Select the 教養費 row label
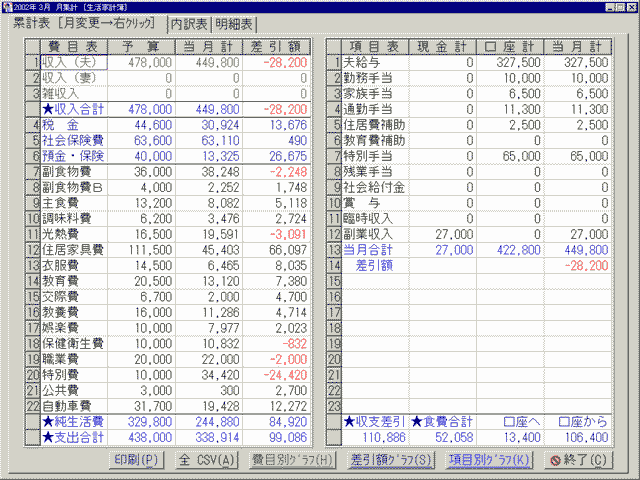Screen dimensions: 640x480 click(74, 312)
